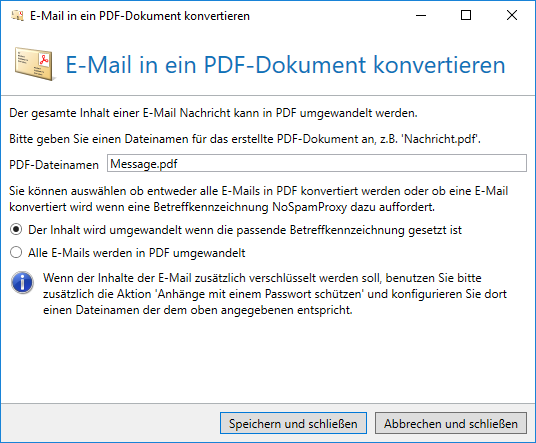The image size is (536, 443).
Task: Click the 'Bitte geben Sie einen Dateinamen' instruction
Action: [245, 139]
